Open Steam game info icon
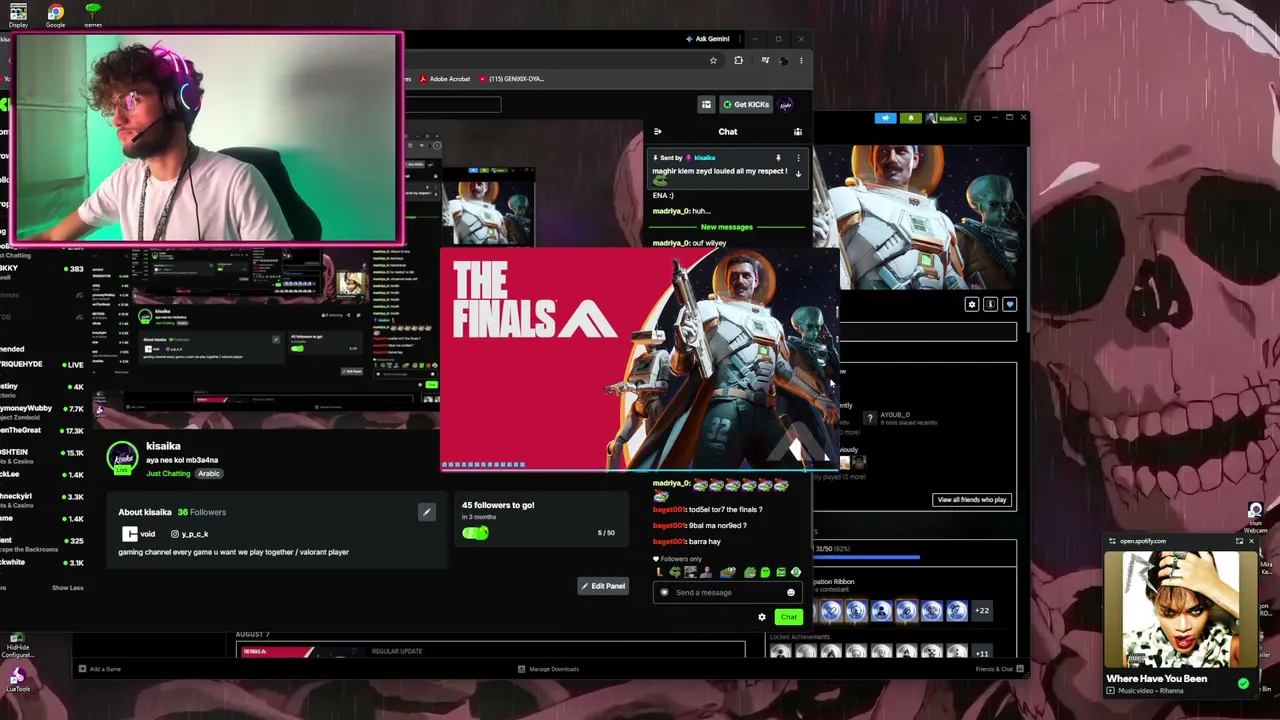This screenshot has width=1280, height=720. 990,304
